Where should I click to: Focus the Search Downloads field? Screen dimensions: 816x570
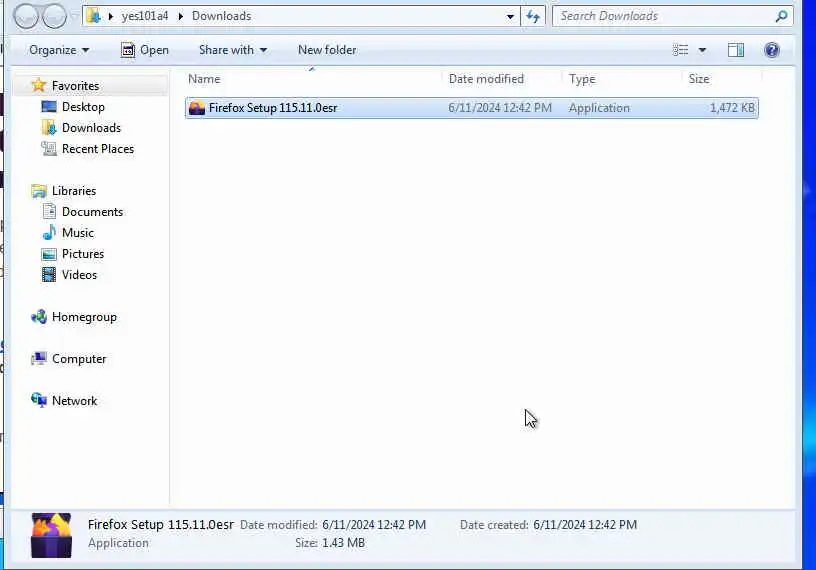pyautogui.click(x=672, y=16)
